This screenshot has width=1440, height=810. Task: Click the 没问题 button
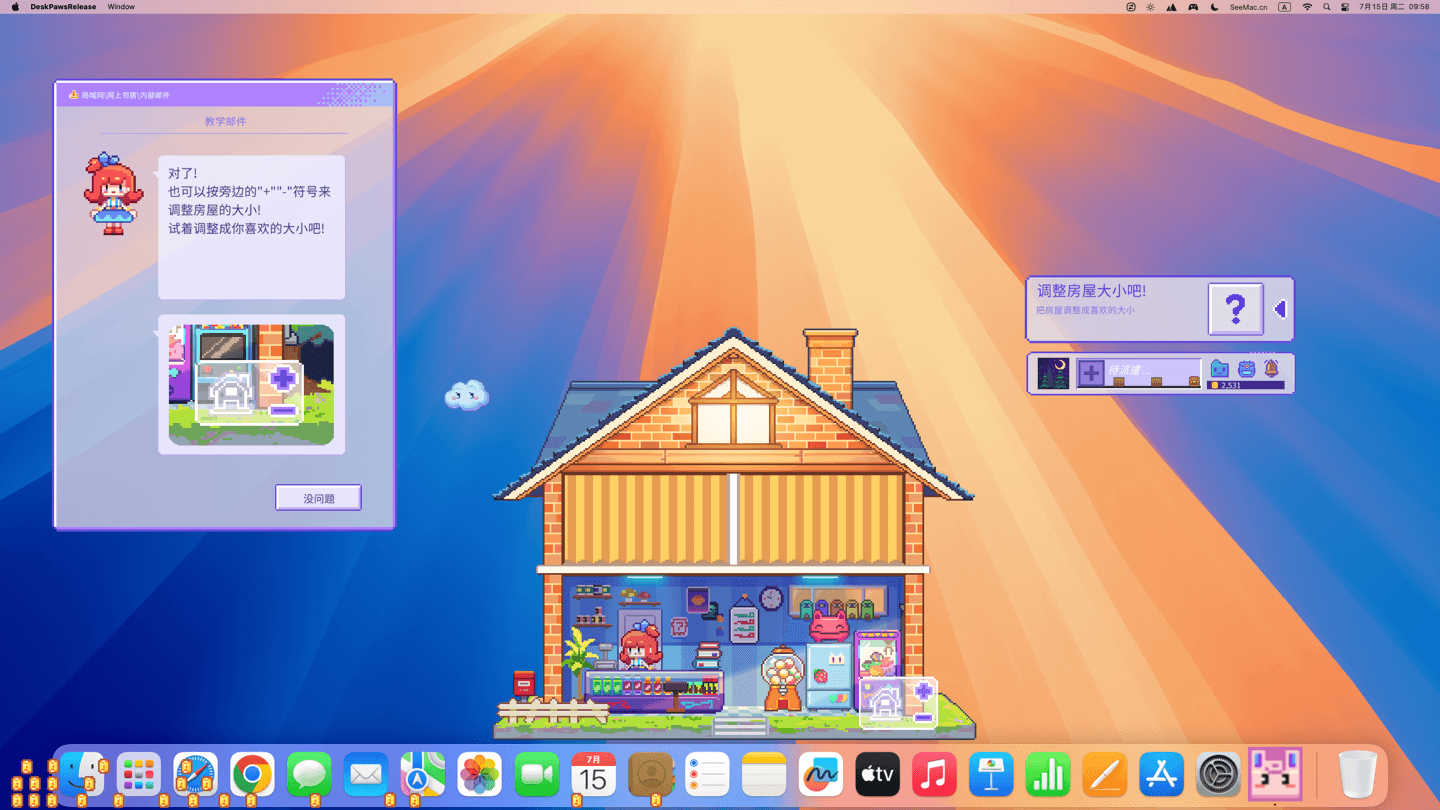pos(318,498)
